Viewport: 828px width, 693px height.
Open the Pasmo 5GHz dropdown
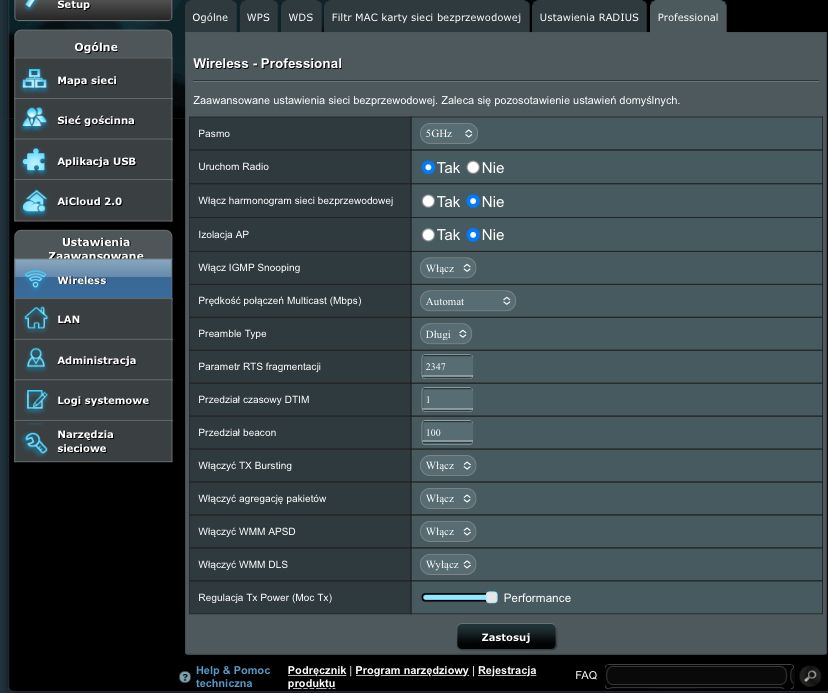coord(448,133)
